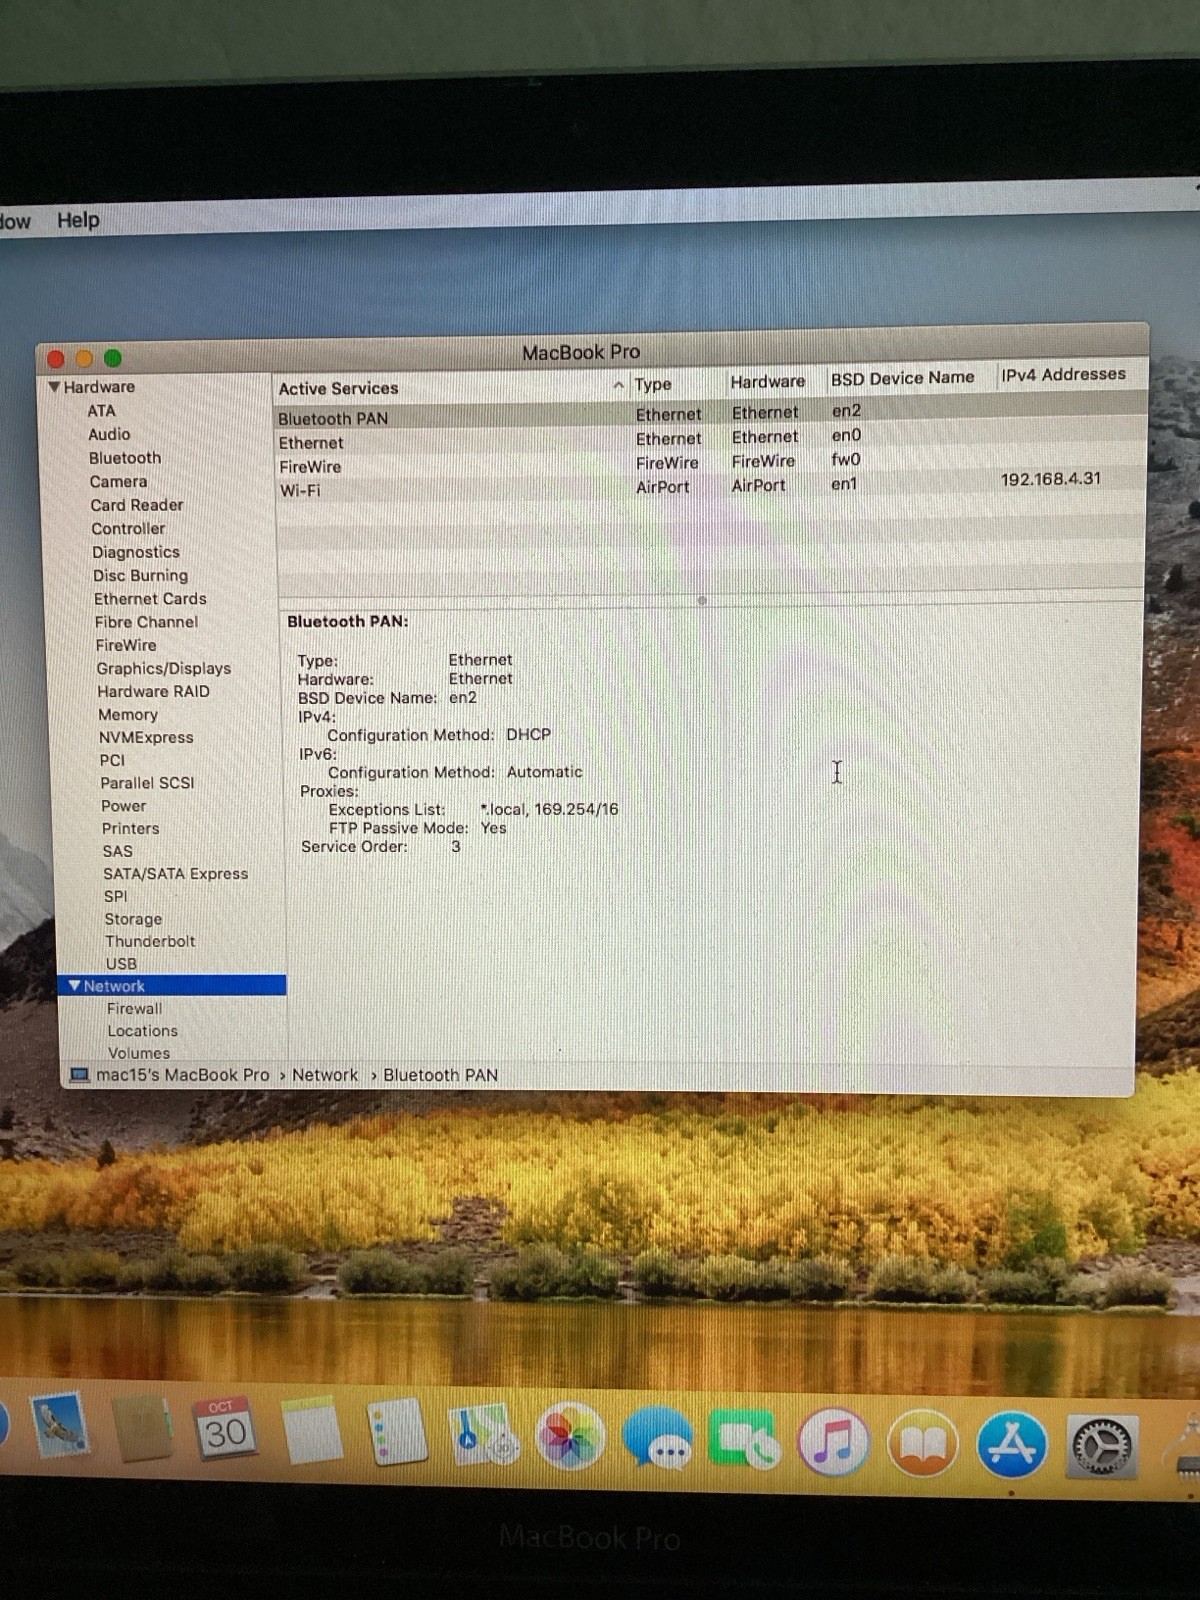
Task: Select Fibre Channel item
Action: 146,621
